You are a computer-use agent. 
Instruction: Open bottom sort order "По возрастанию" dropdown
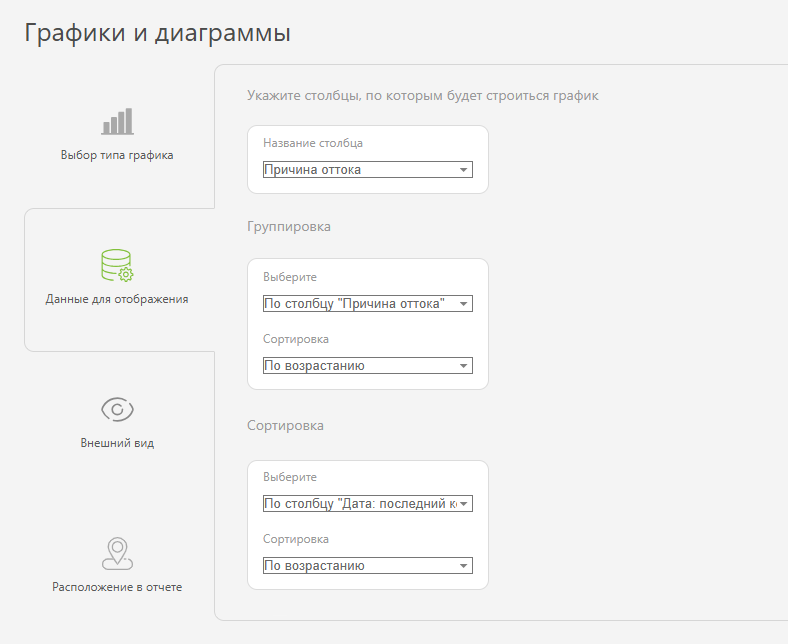[367, 566]
